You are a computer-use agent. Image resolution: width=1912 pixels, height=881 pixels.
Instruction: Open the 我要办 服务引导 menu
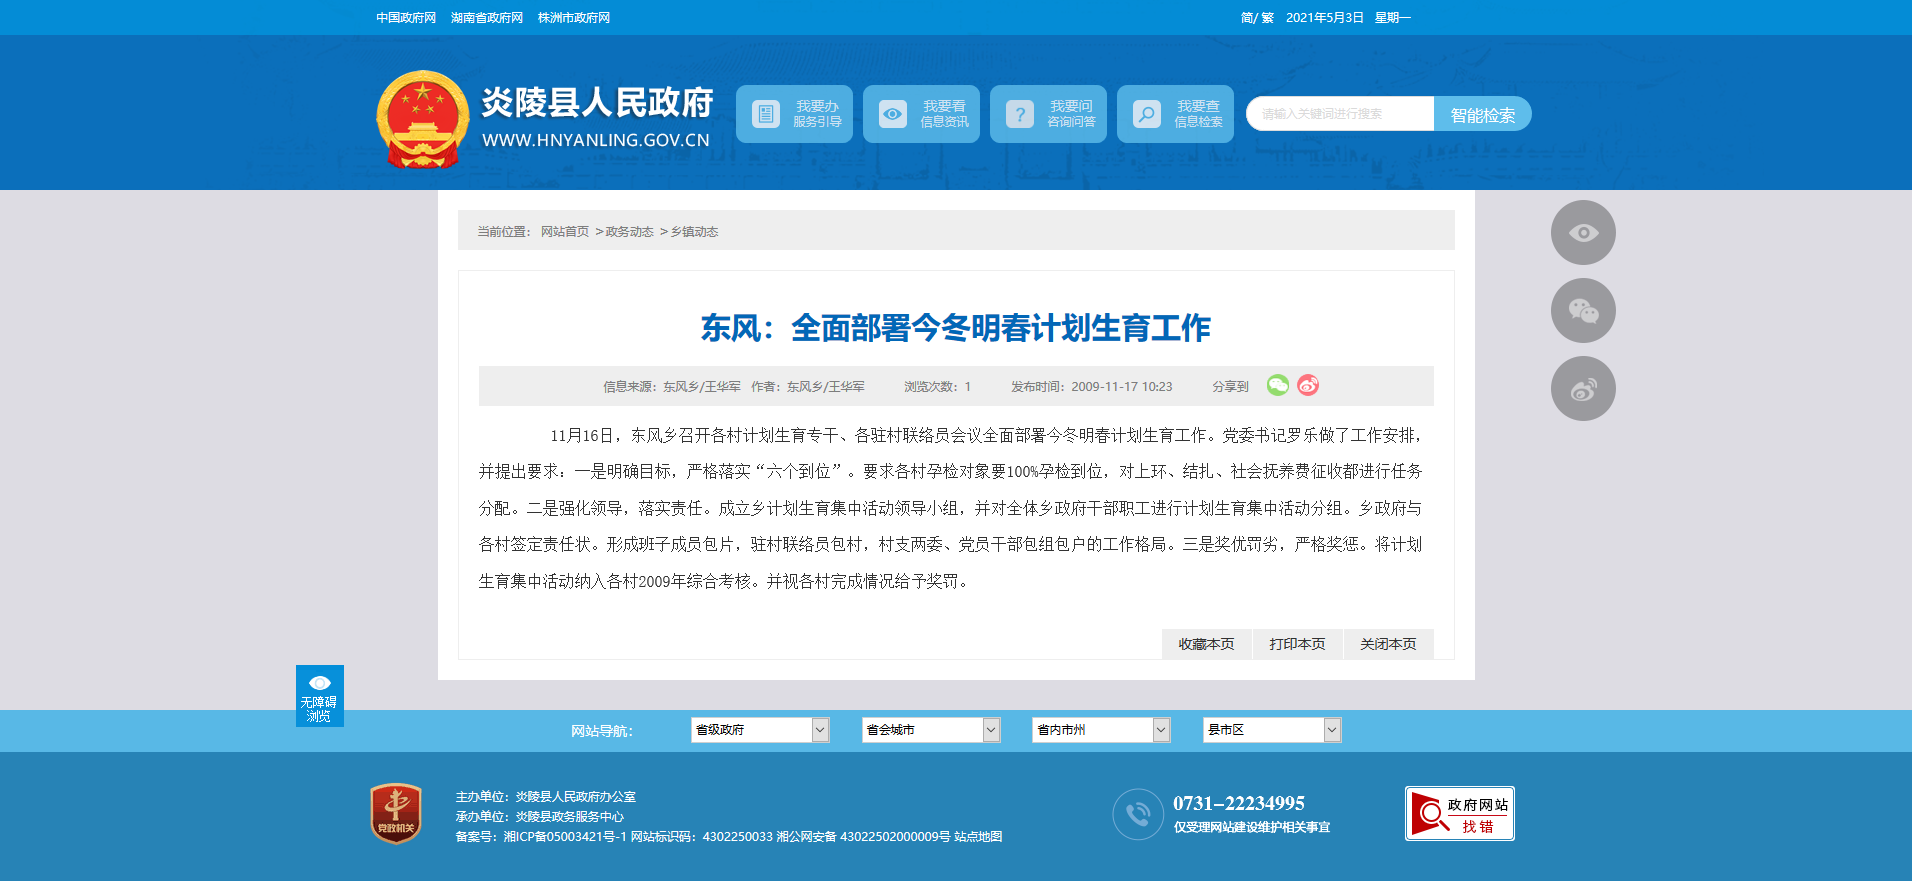coord(794,114)
